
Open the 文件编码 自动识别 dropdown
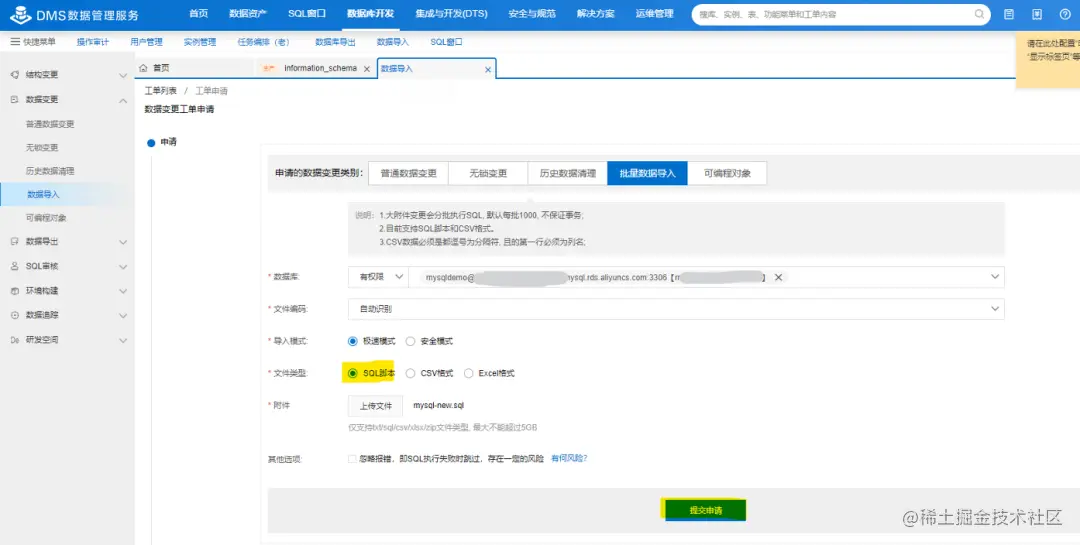point(676,309)
